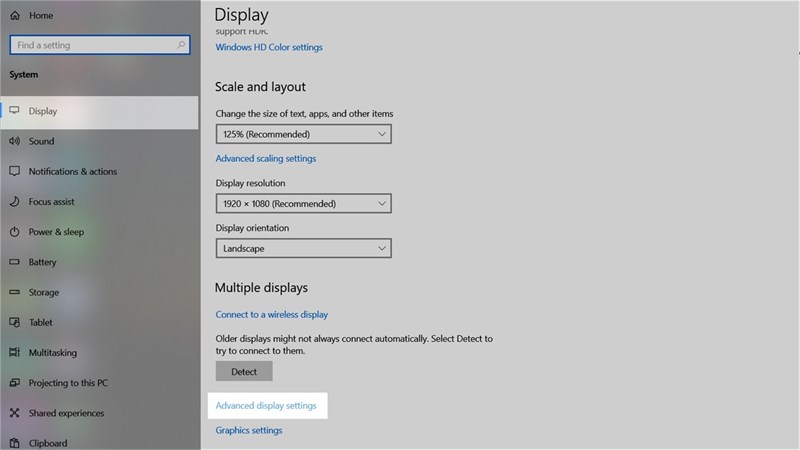Click the Tablet icon

15,323
